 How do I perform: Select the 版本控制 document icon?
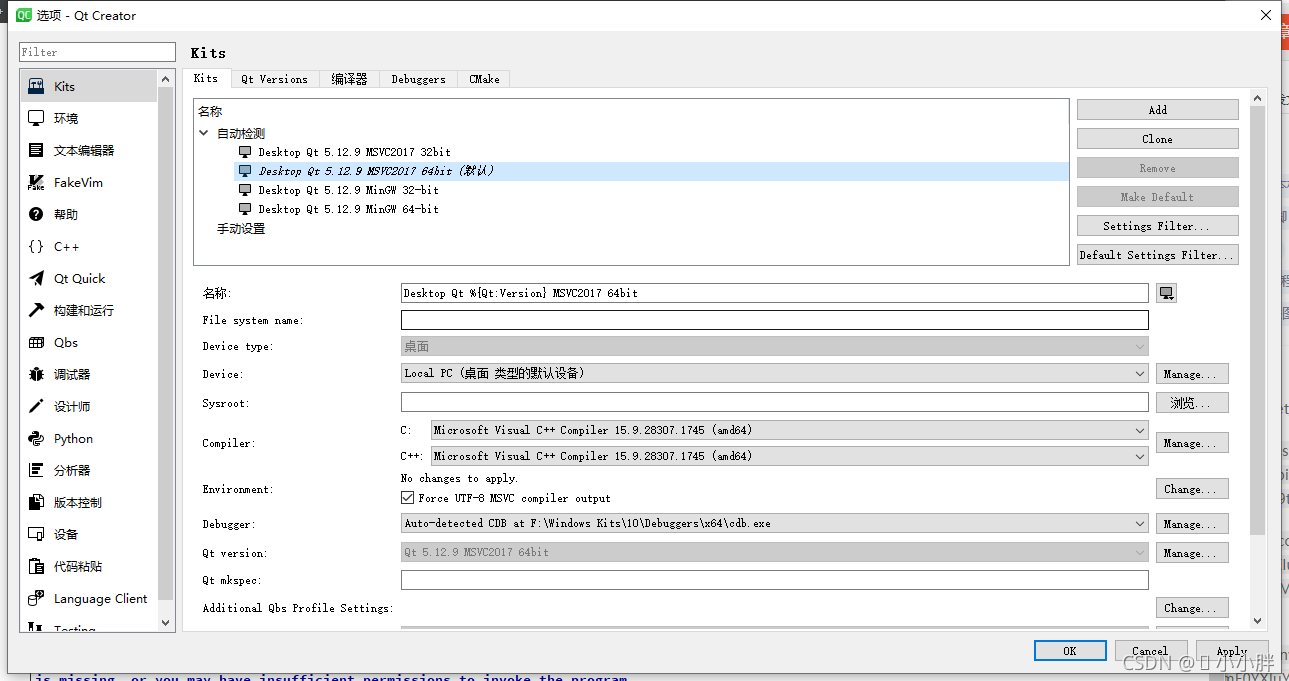click(36, 502)
